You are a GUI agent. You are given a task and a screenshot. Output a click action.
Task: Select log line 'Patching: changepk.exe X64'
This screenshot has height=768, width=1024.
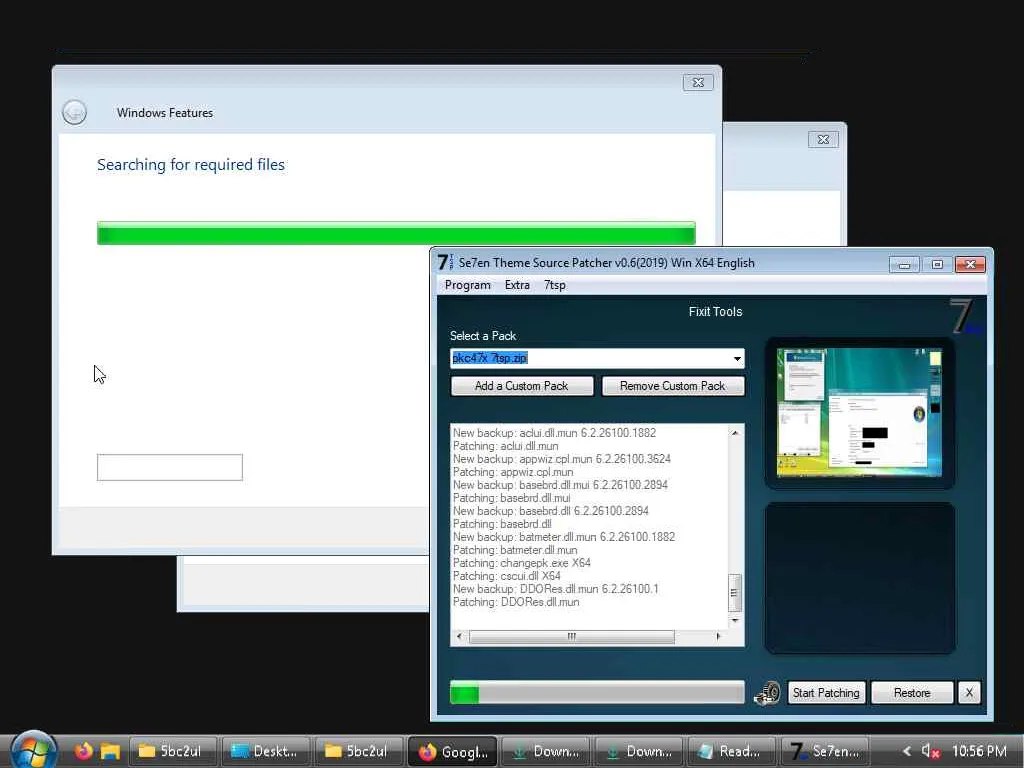522,563
